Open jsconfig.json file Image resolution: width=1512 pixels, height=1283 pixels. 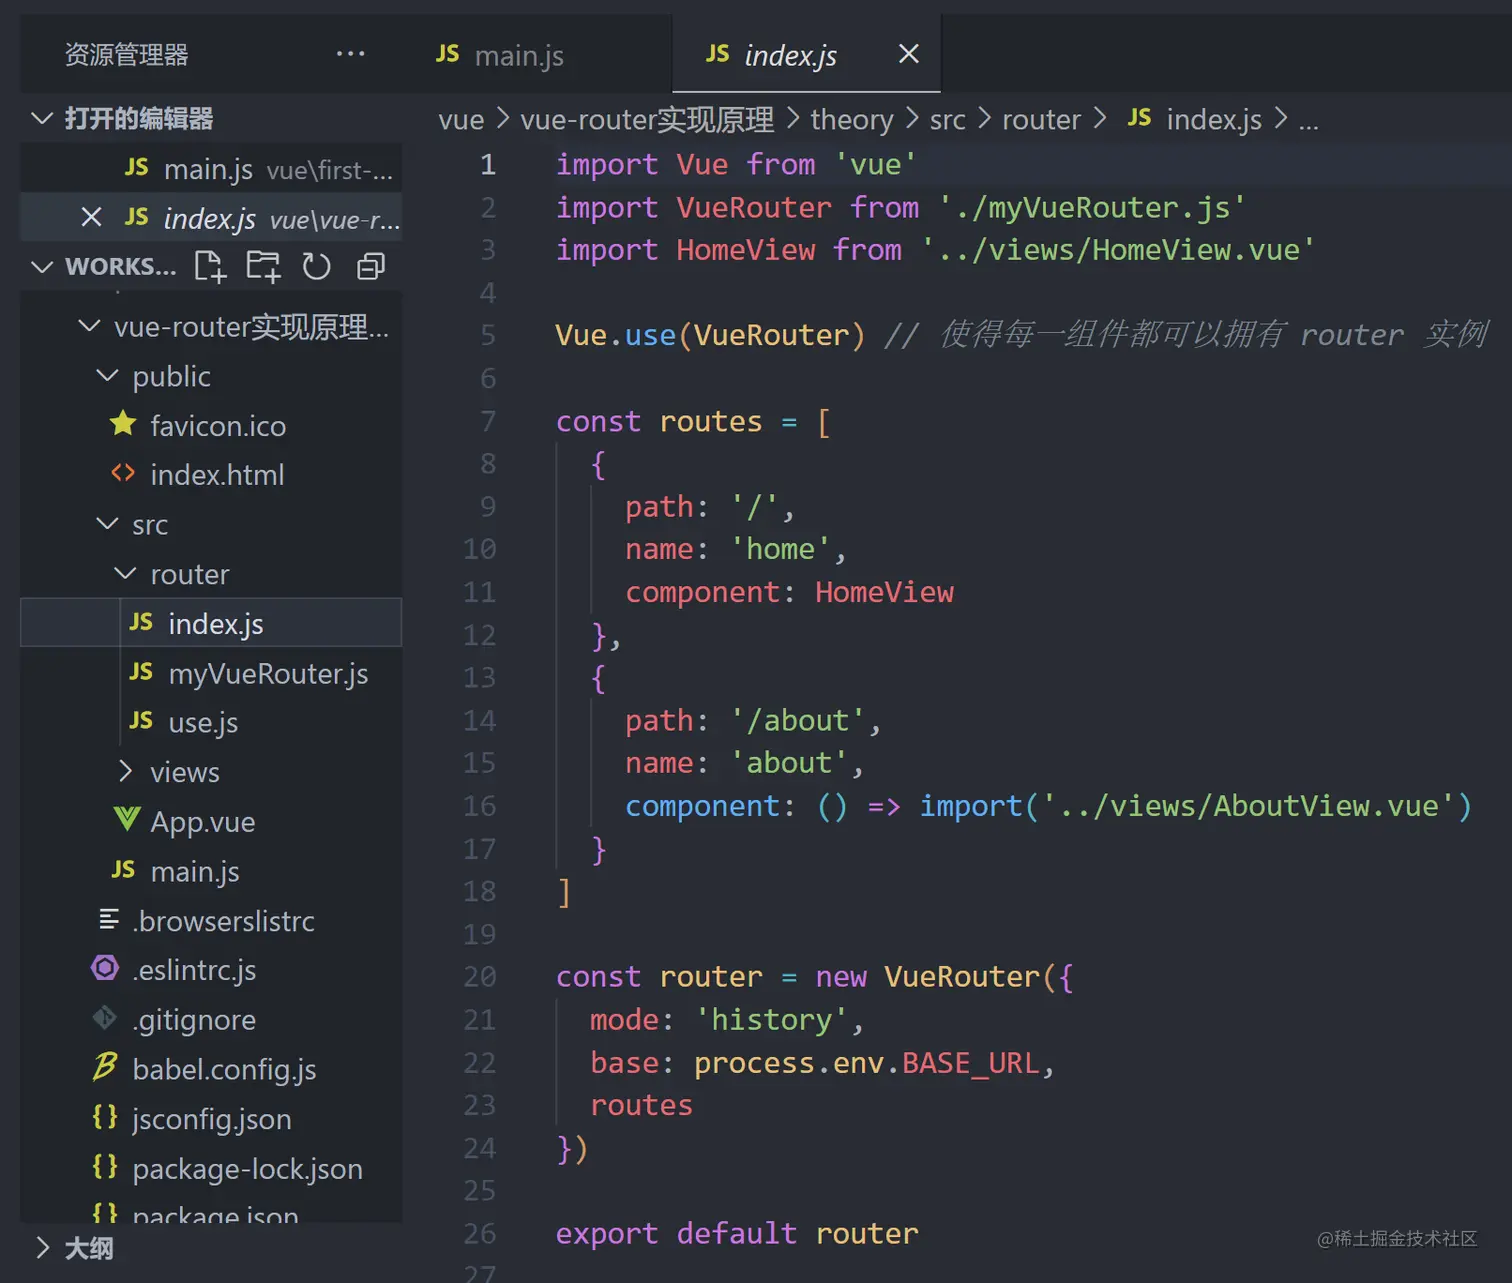(x=211, y=1119)
